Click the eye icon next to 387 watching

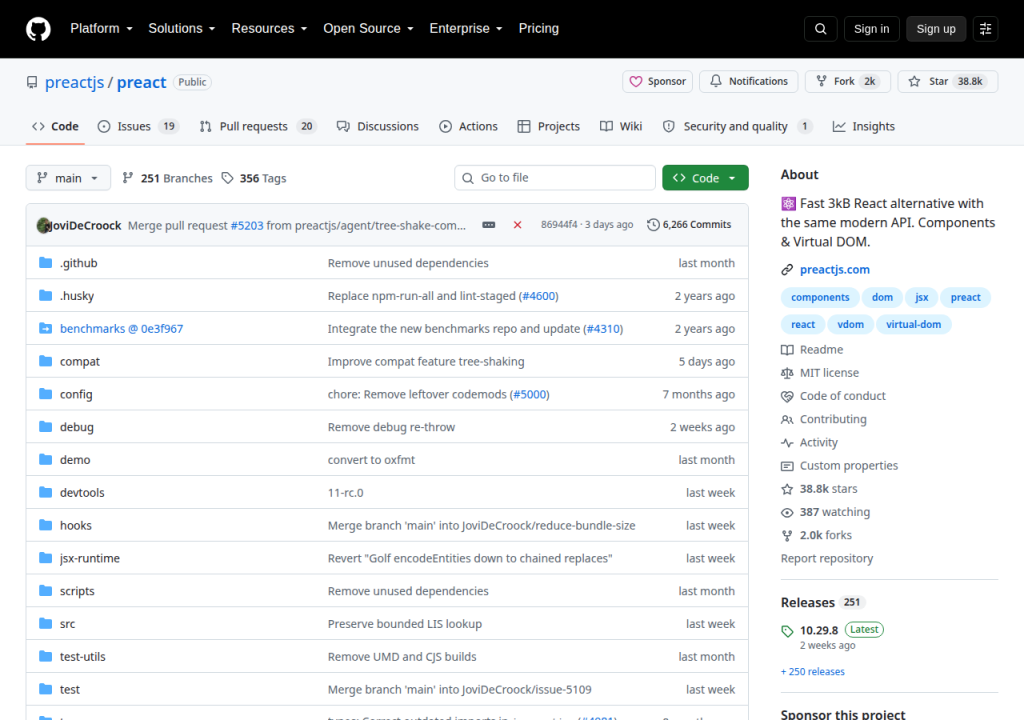point(787,512)
